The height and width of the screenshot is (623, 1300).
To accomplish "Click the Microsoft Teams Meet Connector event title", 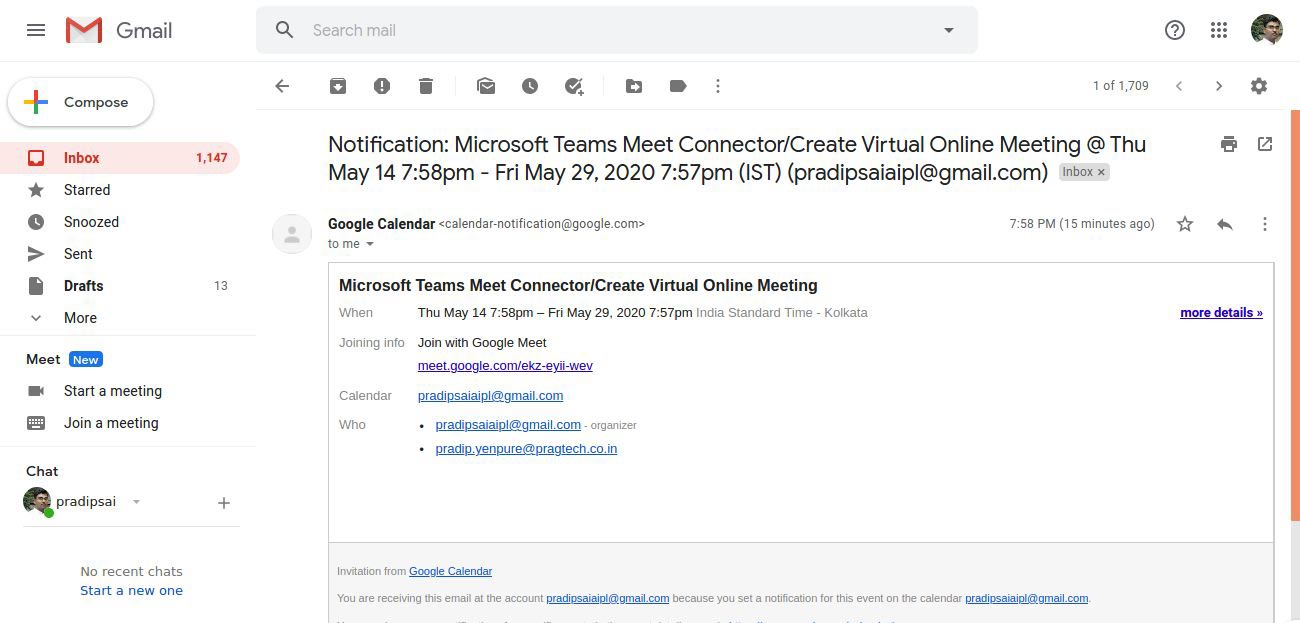I will tap(578, 286).
